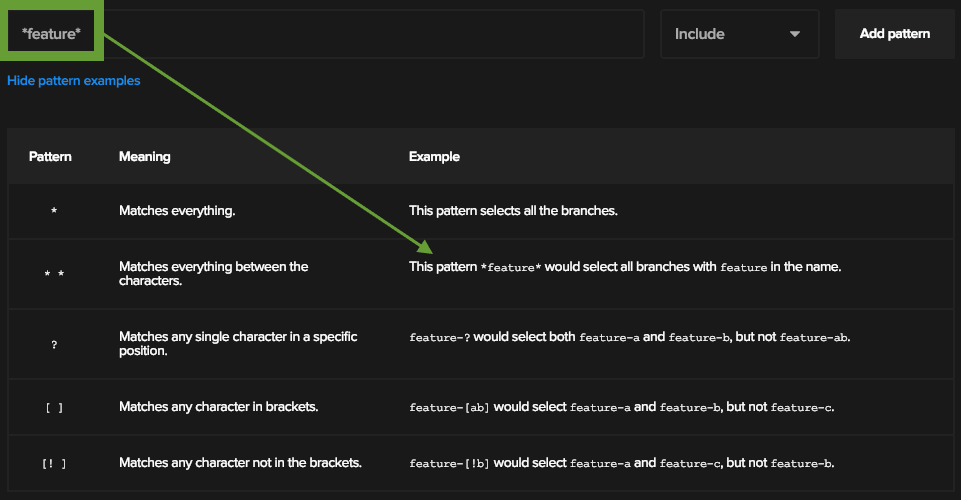Viewport: 961px width, 500px height.
Task: Select the double asterisk pattern symbol
Action: [x=54, y=274]
